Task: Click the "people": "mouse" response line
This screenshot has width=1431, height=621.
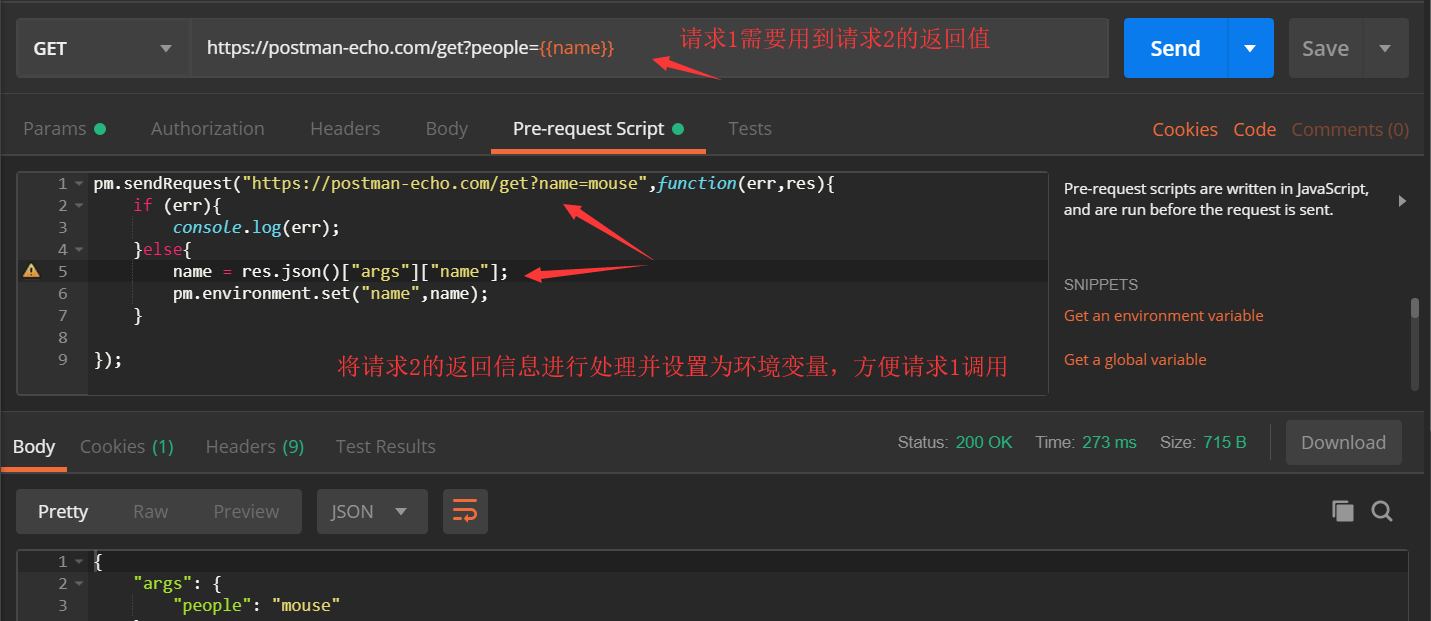Action: pos(256,605)
